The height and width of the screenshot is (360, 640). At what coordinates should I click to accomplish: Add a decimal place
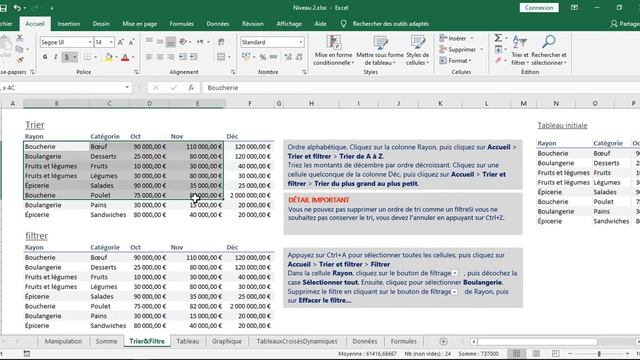[288, 57]
